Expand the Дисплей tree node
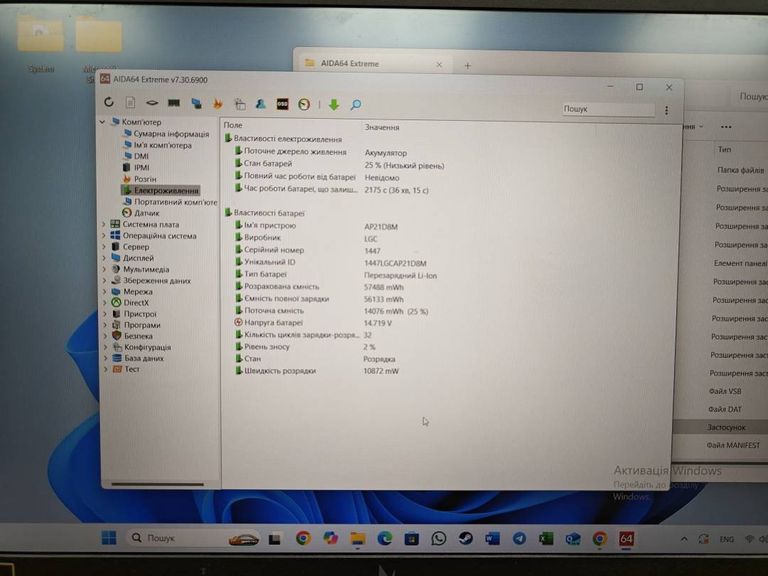This screenshot has width=768, height=576. pyautogui.click(x=104, y=258)
